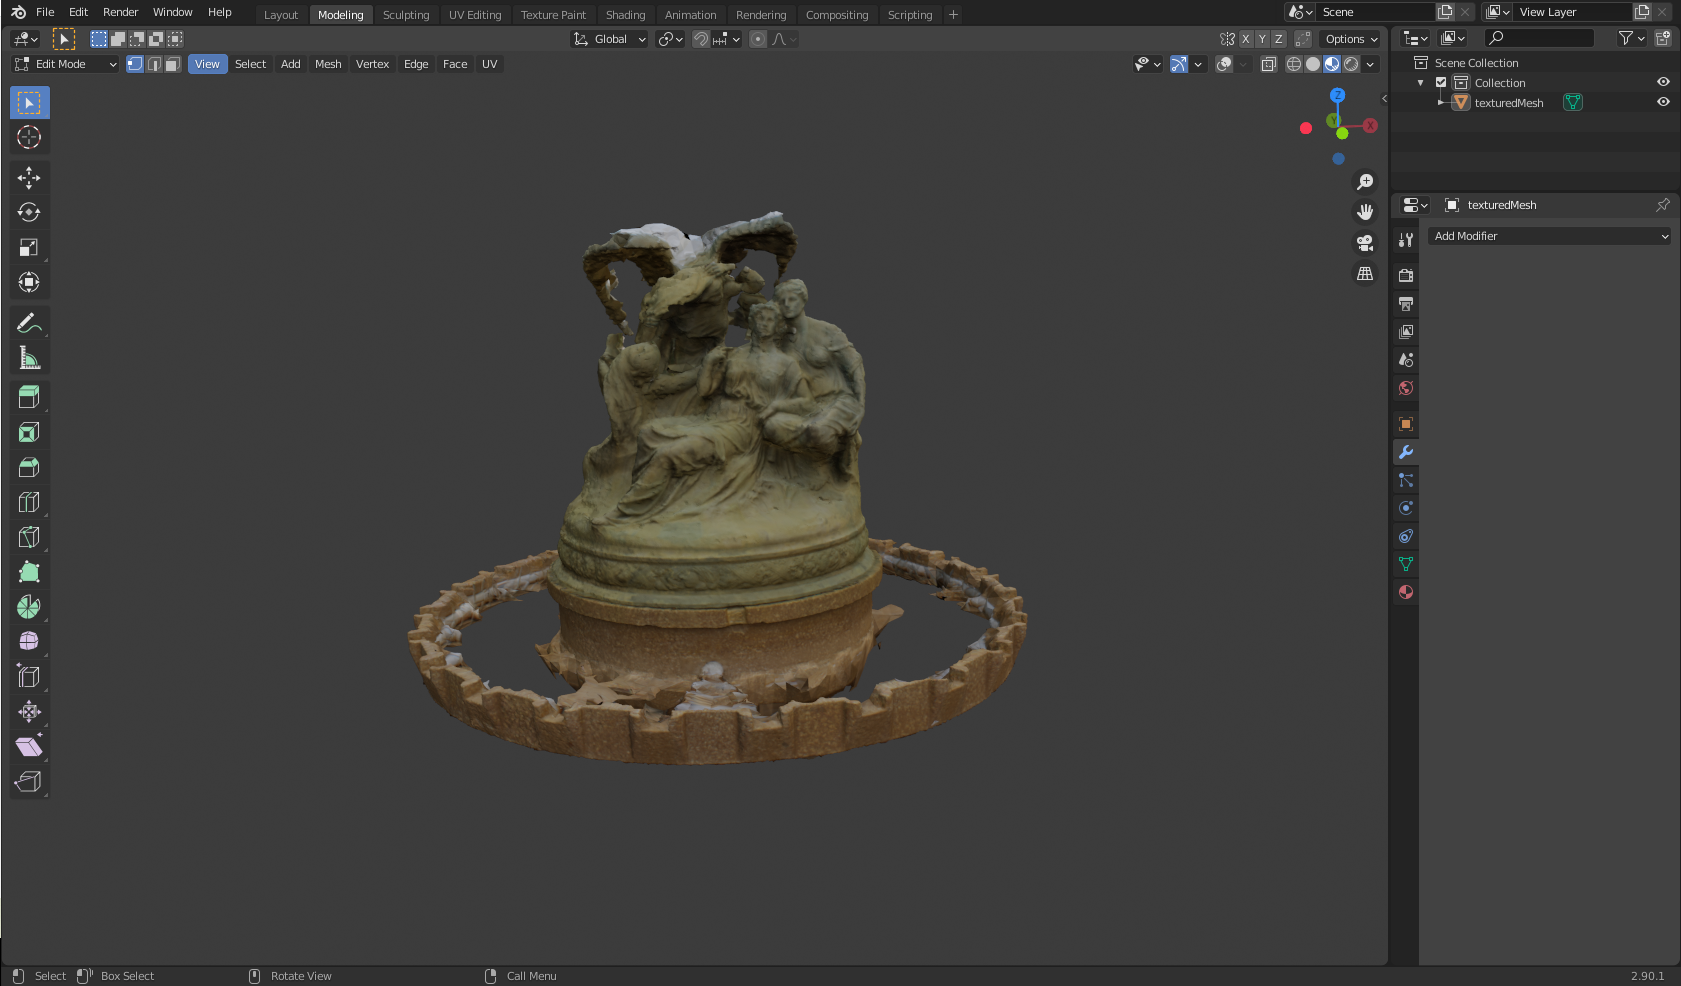
Task: Select the Measure tool
Action: pyautogui.click(x=29, y=358)
